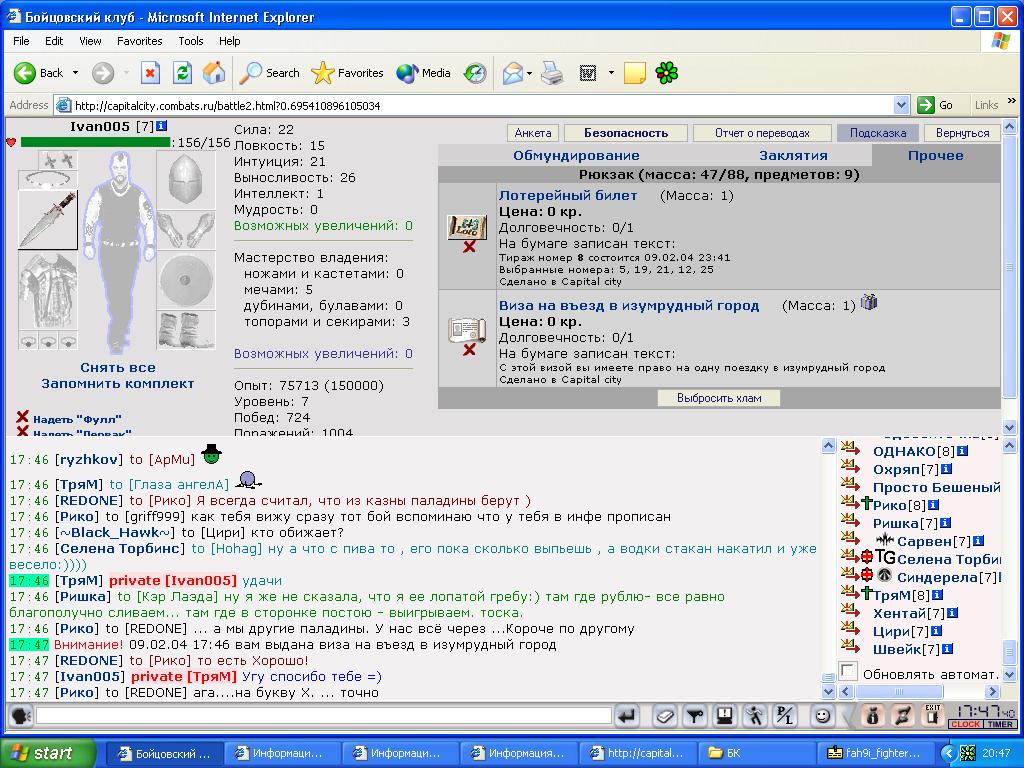
Task: Toggle the TIMER mode button
Action: (x=999, y=724)
